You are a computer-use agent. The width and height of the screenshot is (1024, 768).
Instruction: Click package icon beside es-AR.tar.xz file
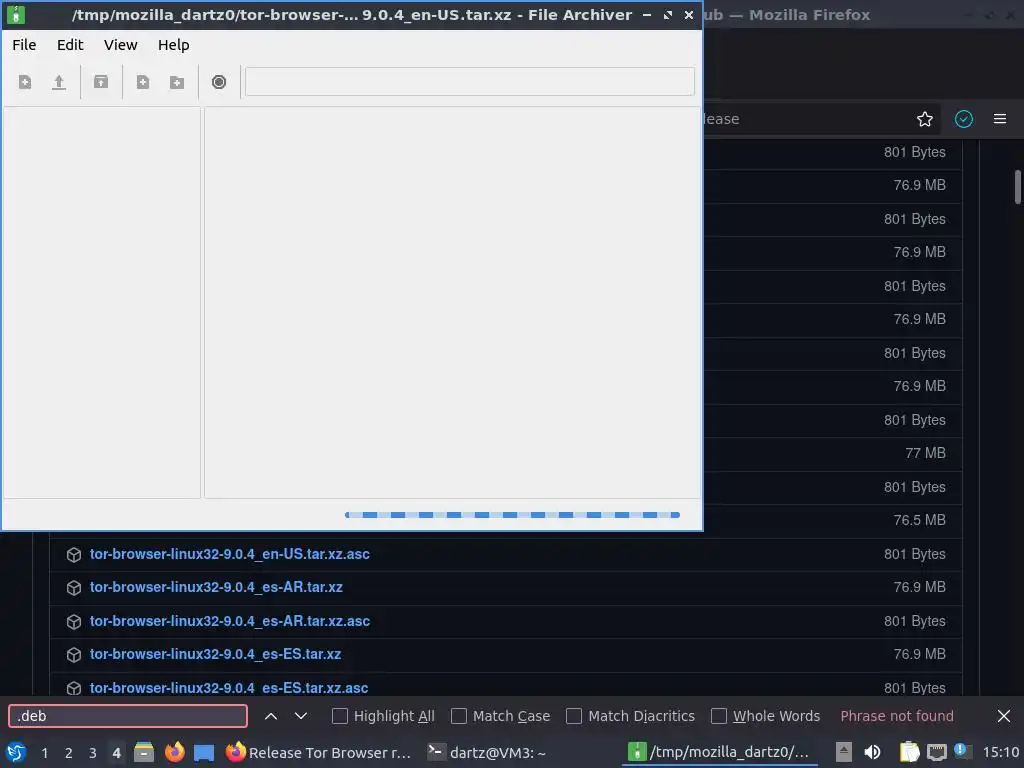(x=74, y=588)
